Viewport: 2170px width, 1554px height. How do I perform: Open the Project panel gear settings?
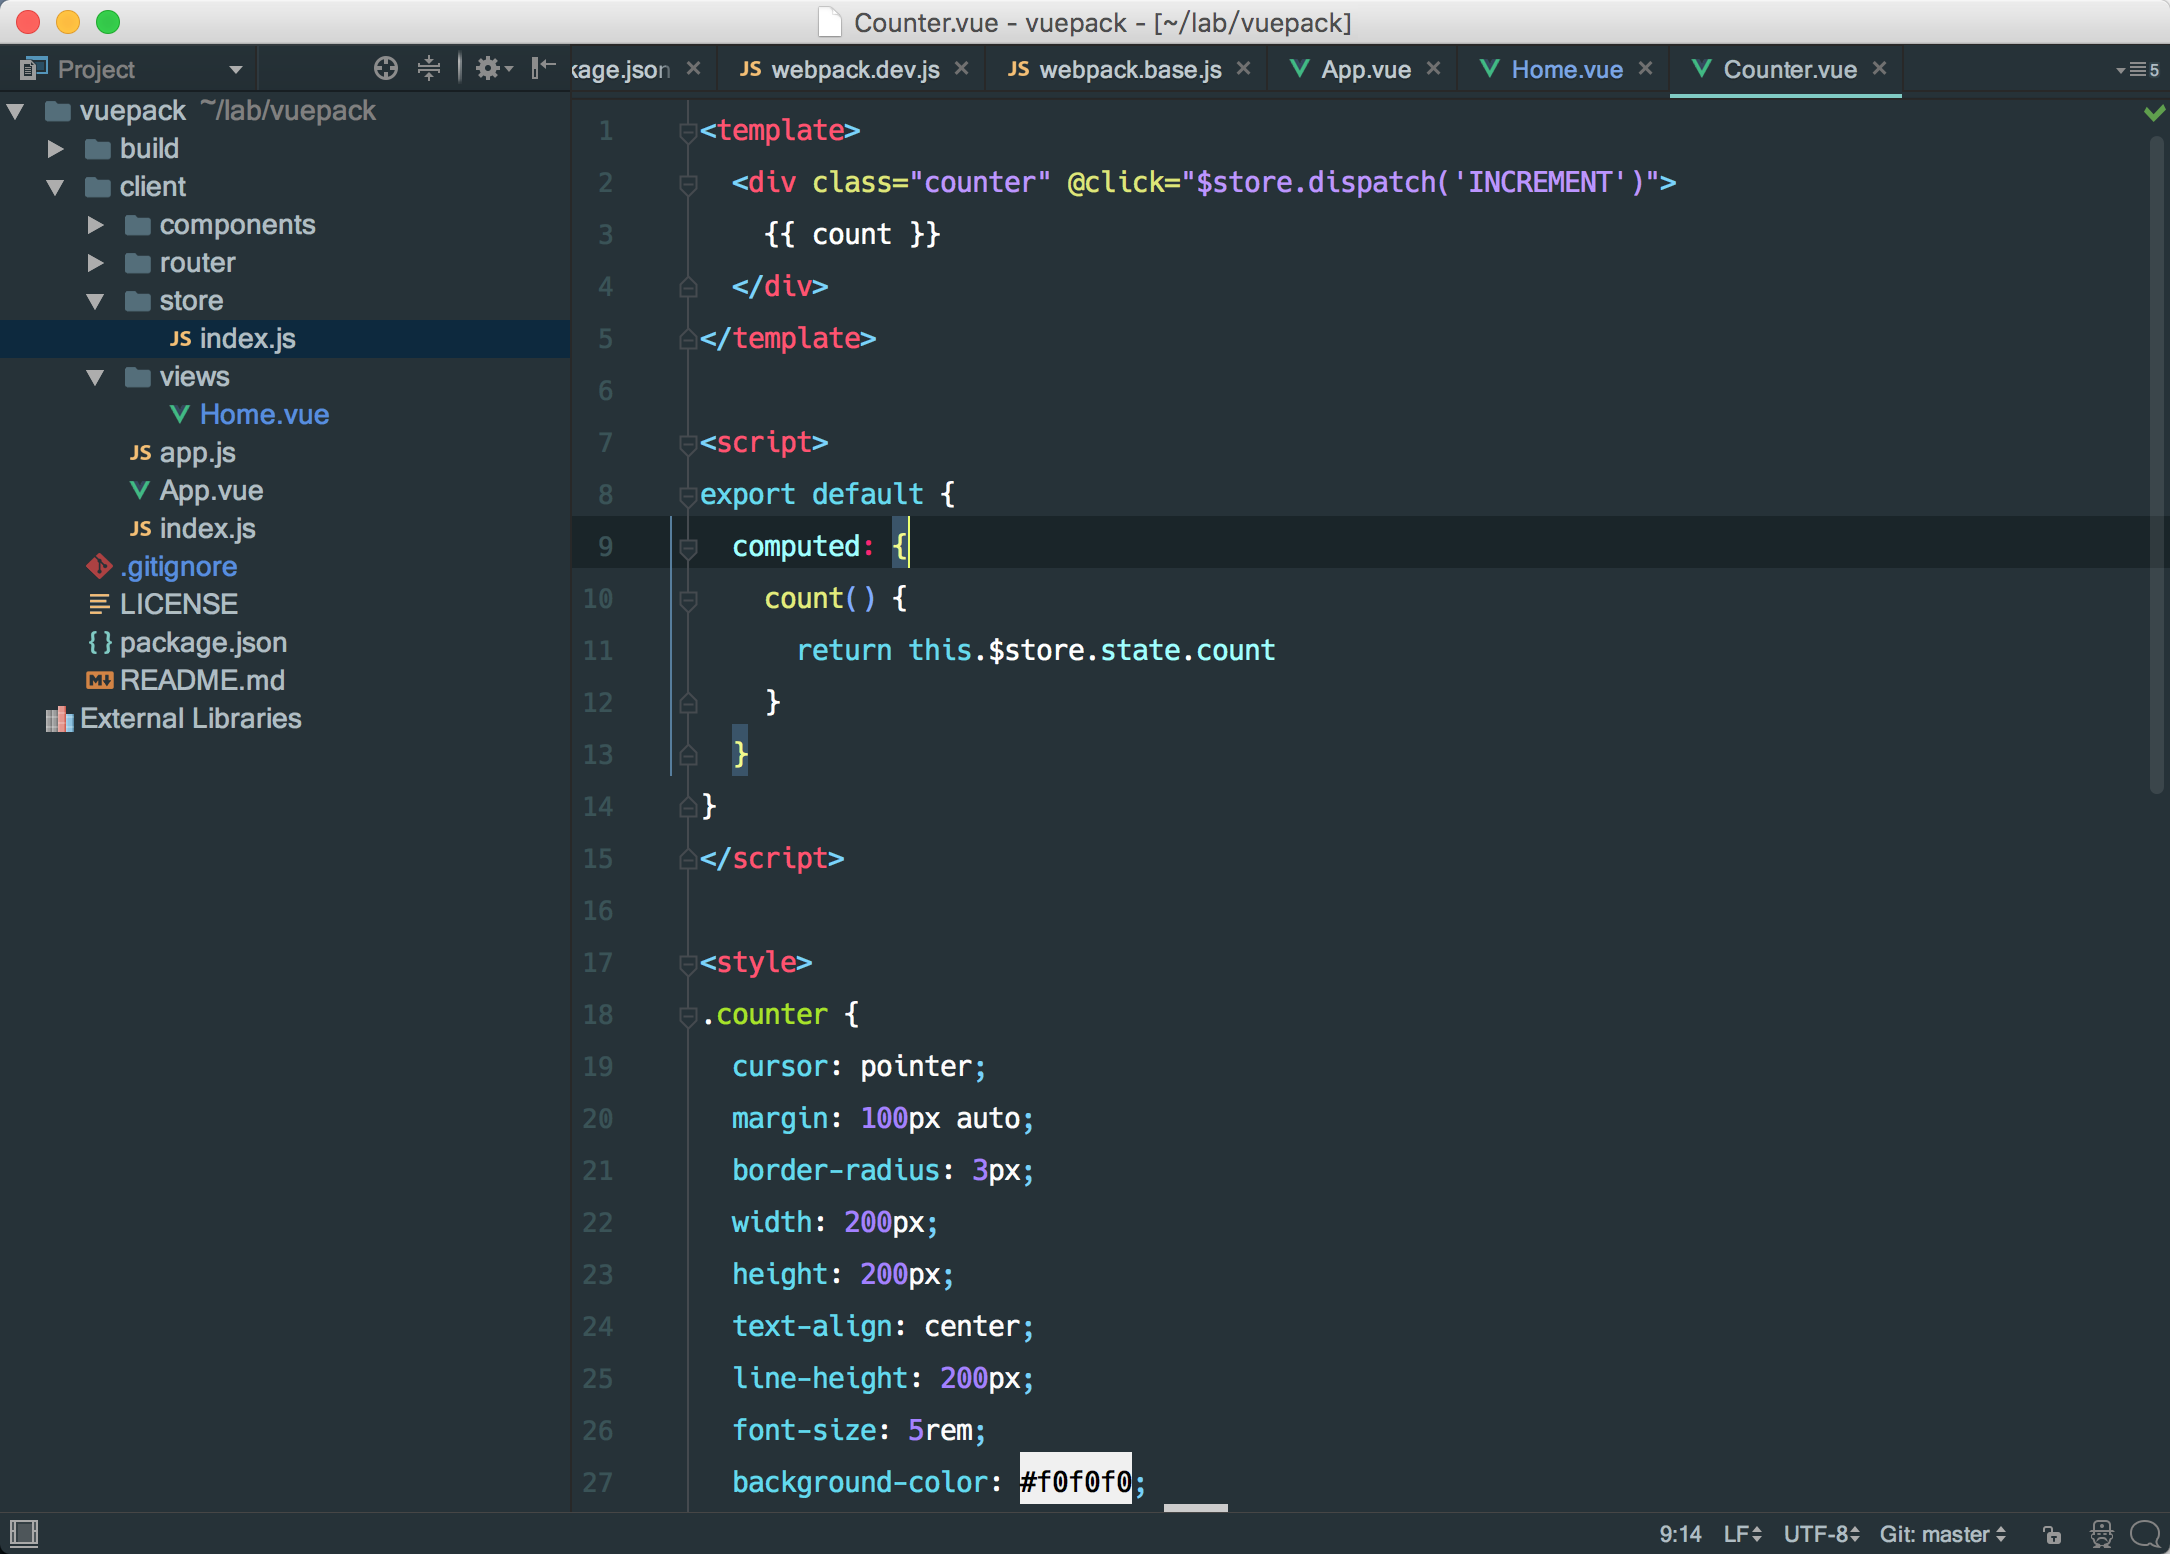point(489,68)
